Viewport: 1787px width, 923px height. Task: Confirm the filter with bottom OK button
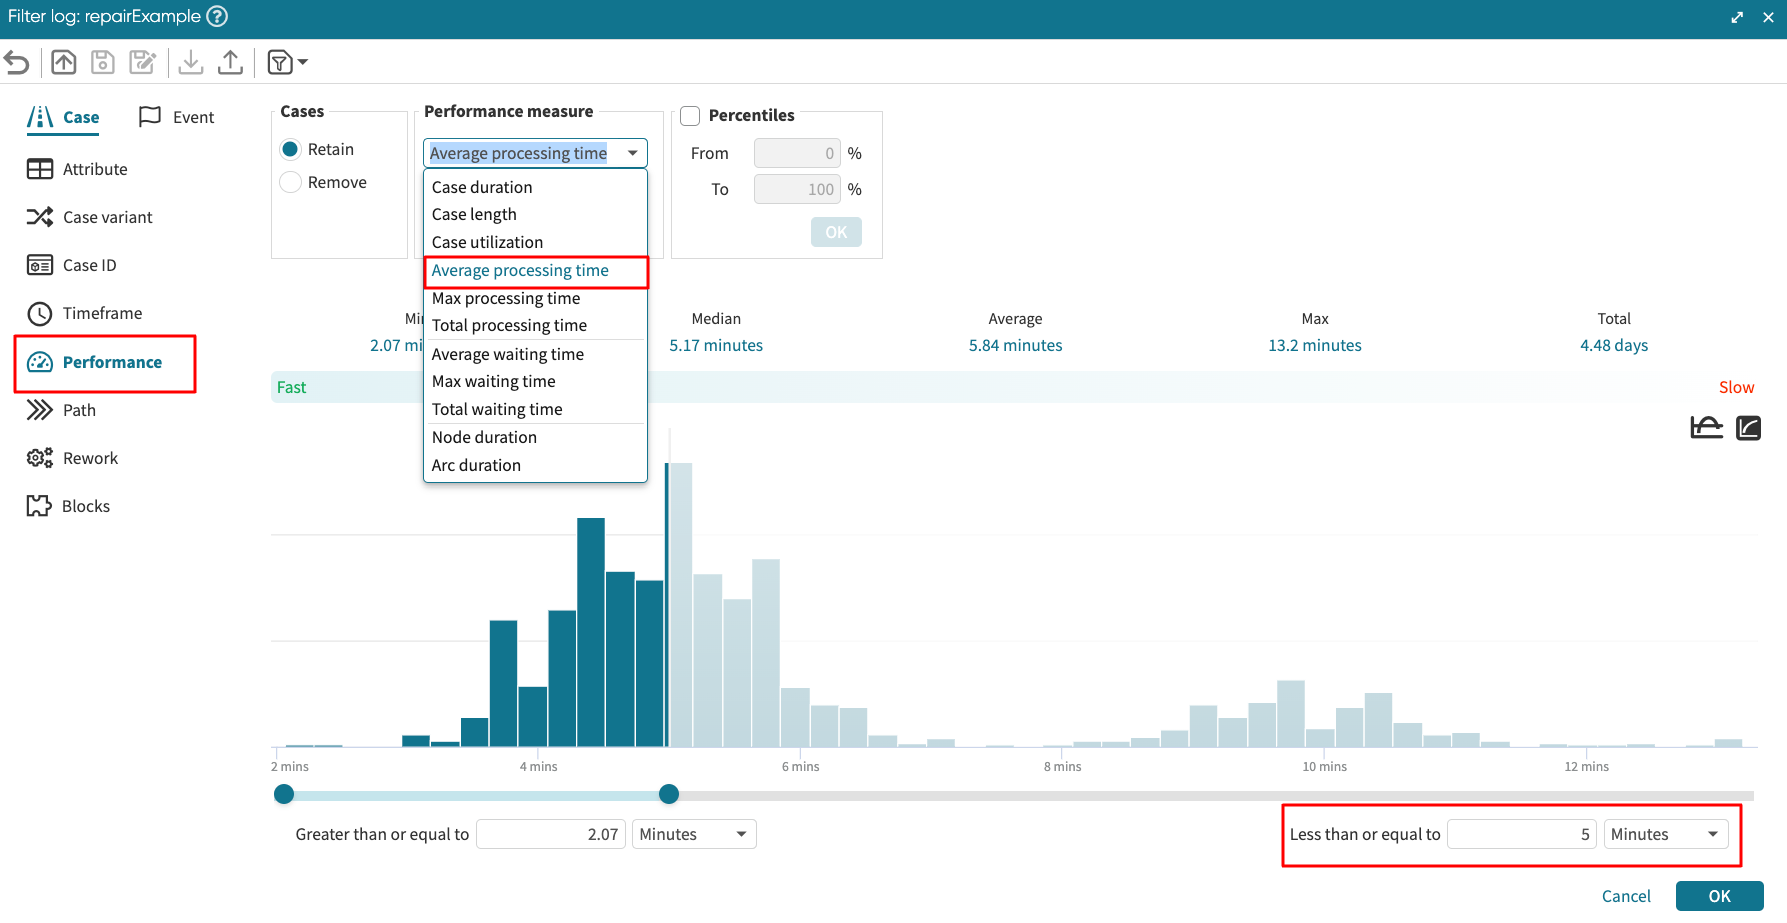(1719, 896)
